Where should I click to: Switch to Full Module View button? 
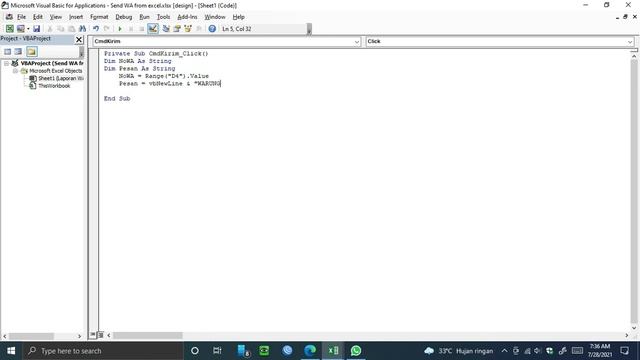tap(100, 335)
